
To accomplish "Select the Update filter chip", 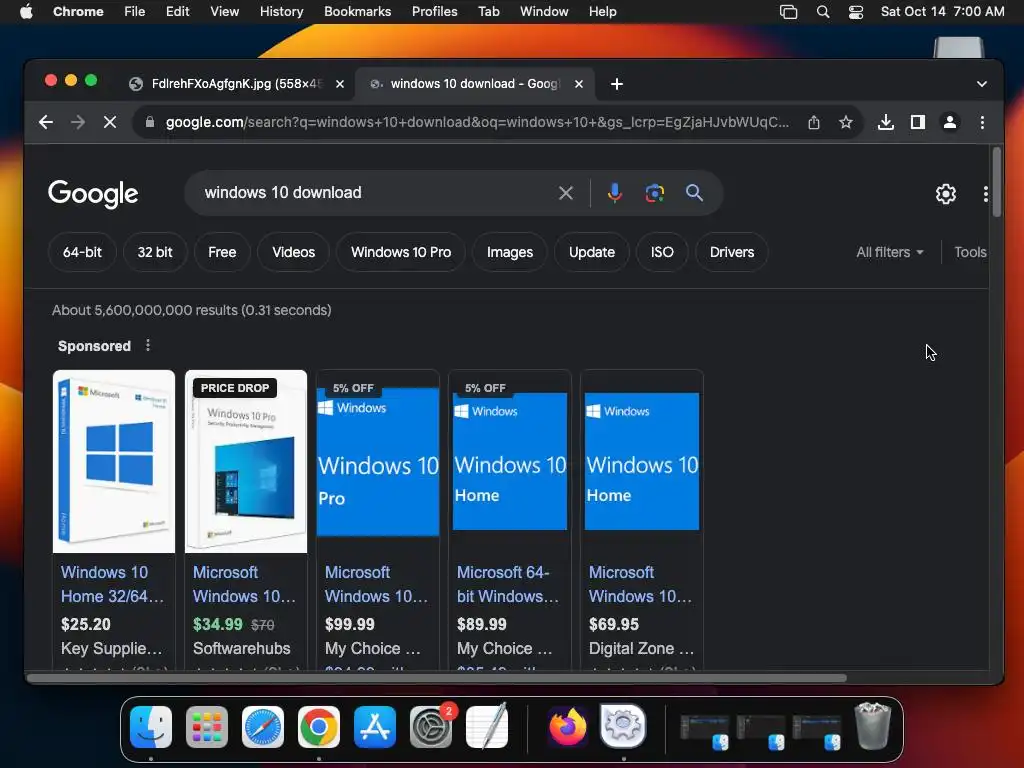I will (x=592, y=252).
